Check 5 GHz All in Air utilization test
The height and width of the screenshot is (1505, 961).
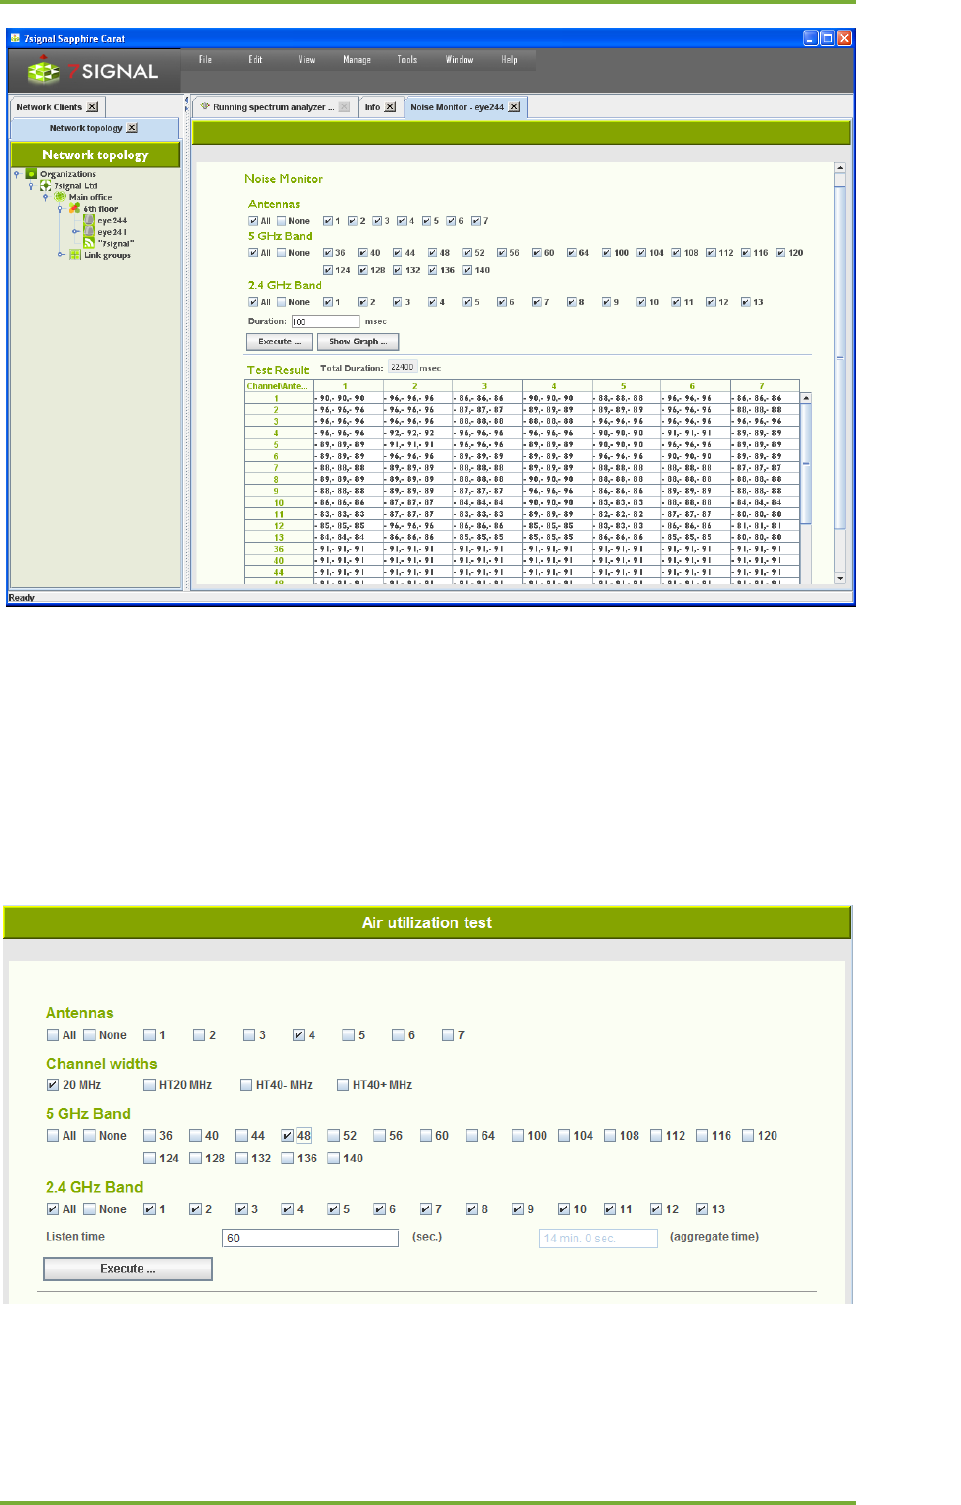pyautogui.click(x=53, y=1136)
